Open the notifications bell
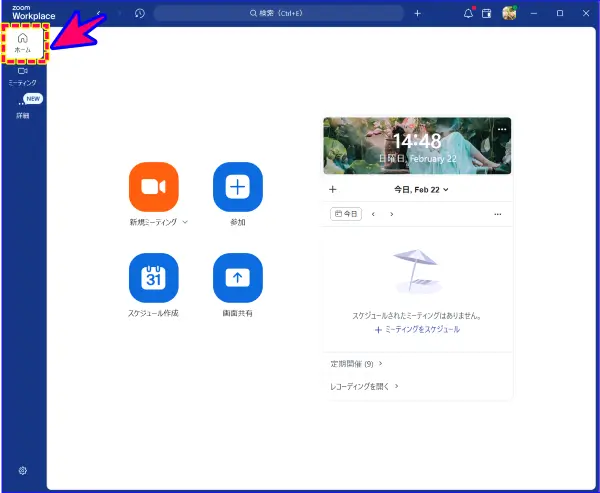 point(468,13)
